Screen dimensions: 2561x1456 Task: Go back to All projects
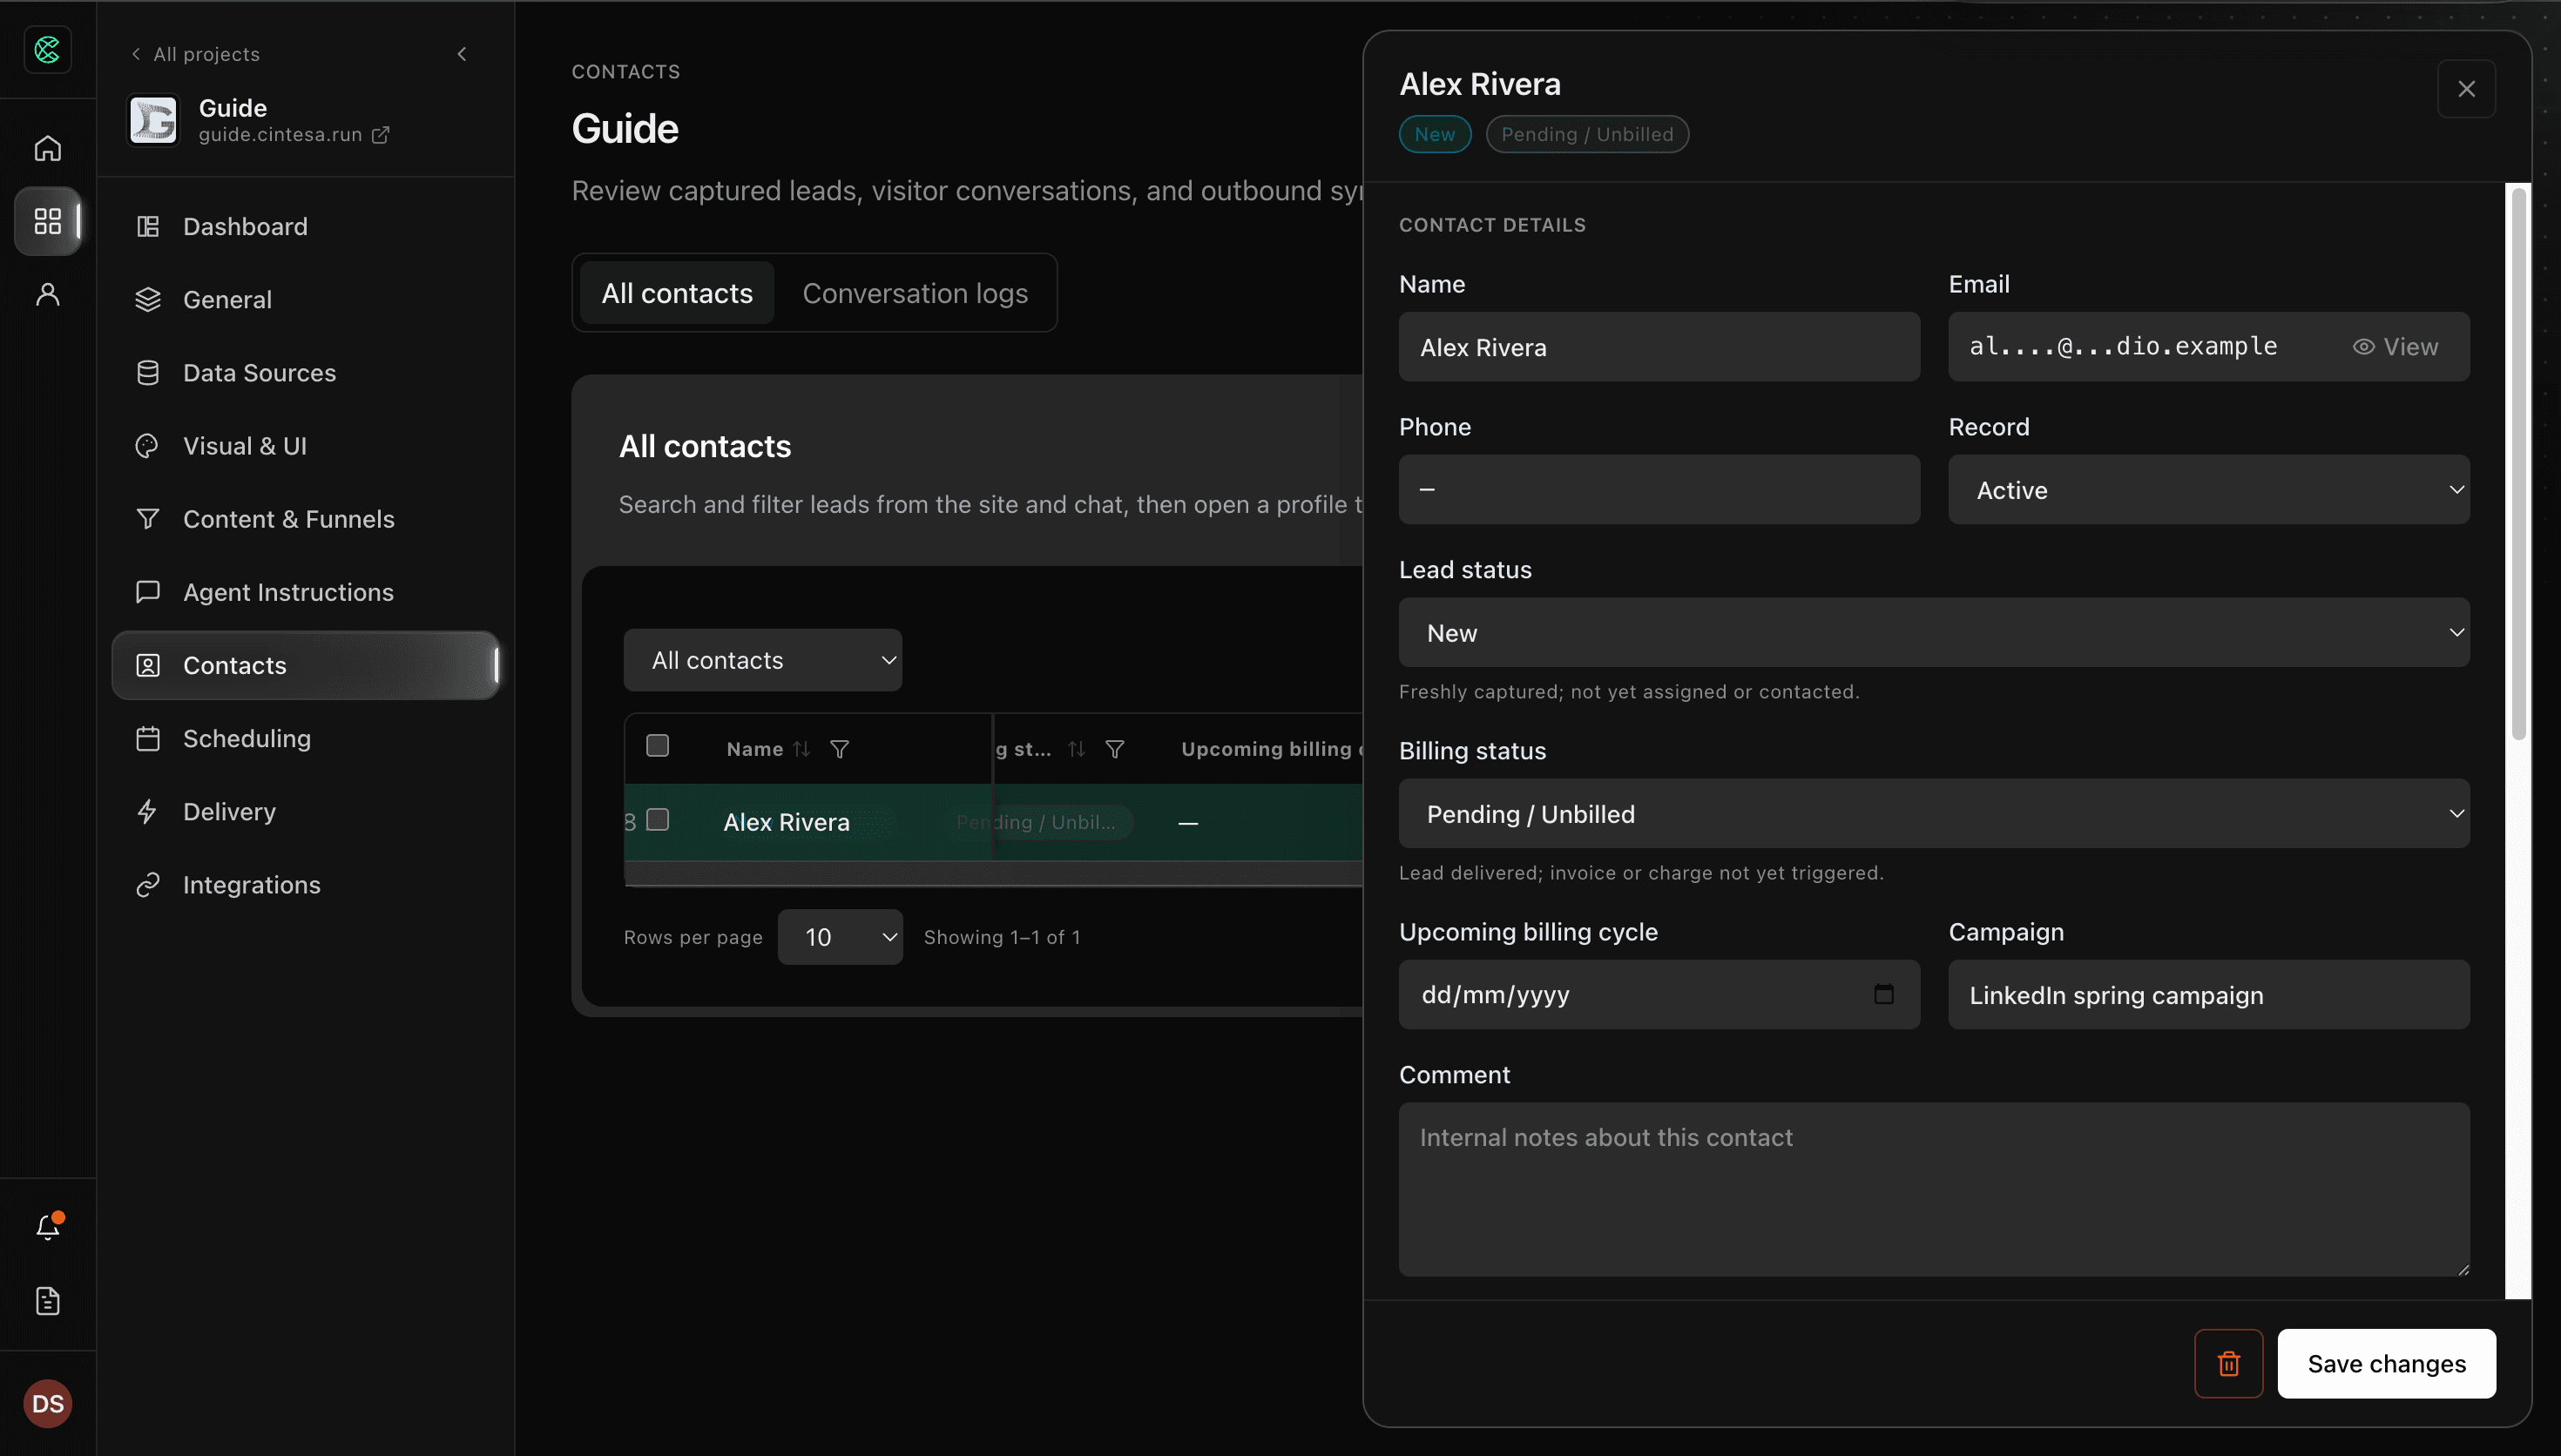195,54
